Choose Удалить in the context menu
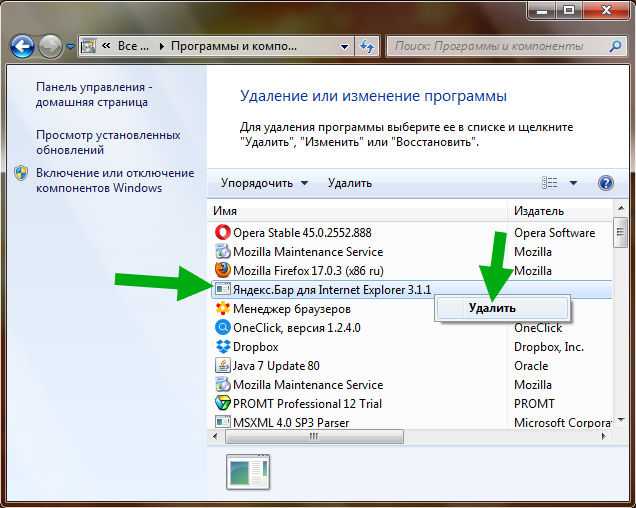636x508 pixels. pos(503,308)
